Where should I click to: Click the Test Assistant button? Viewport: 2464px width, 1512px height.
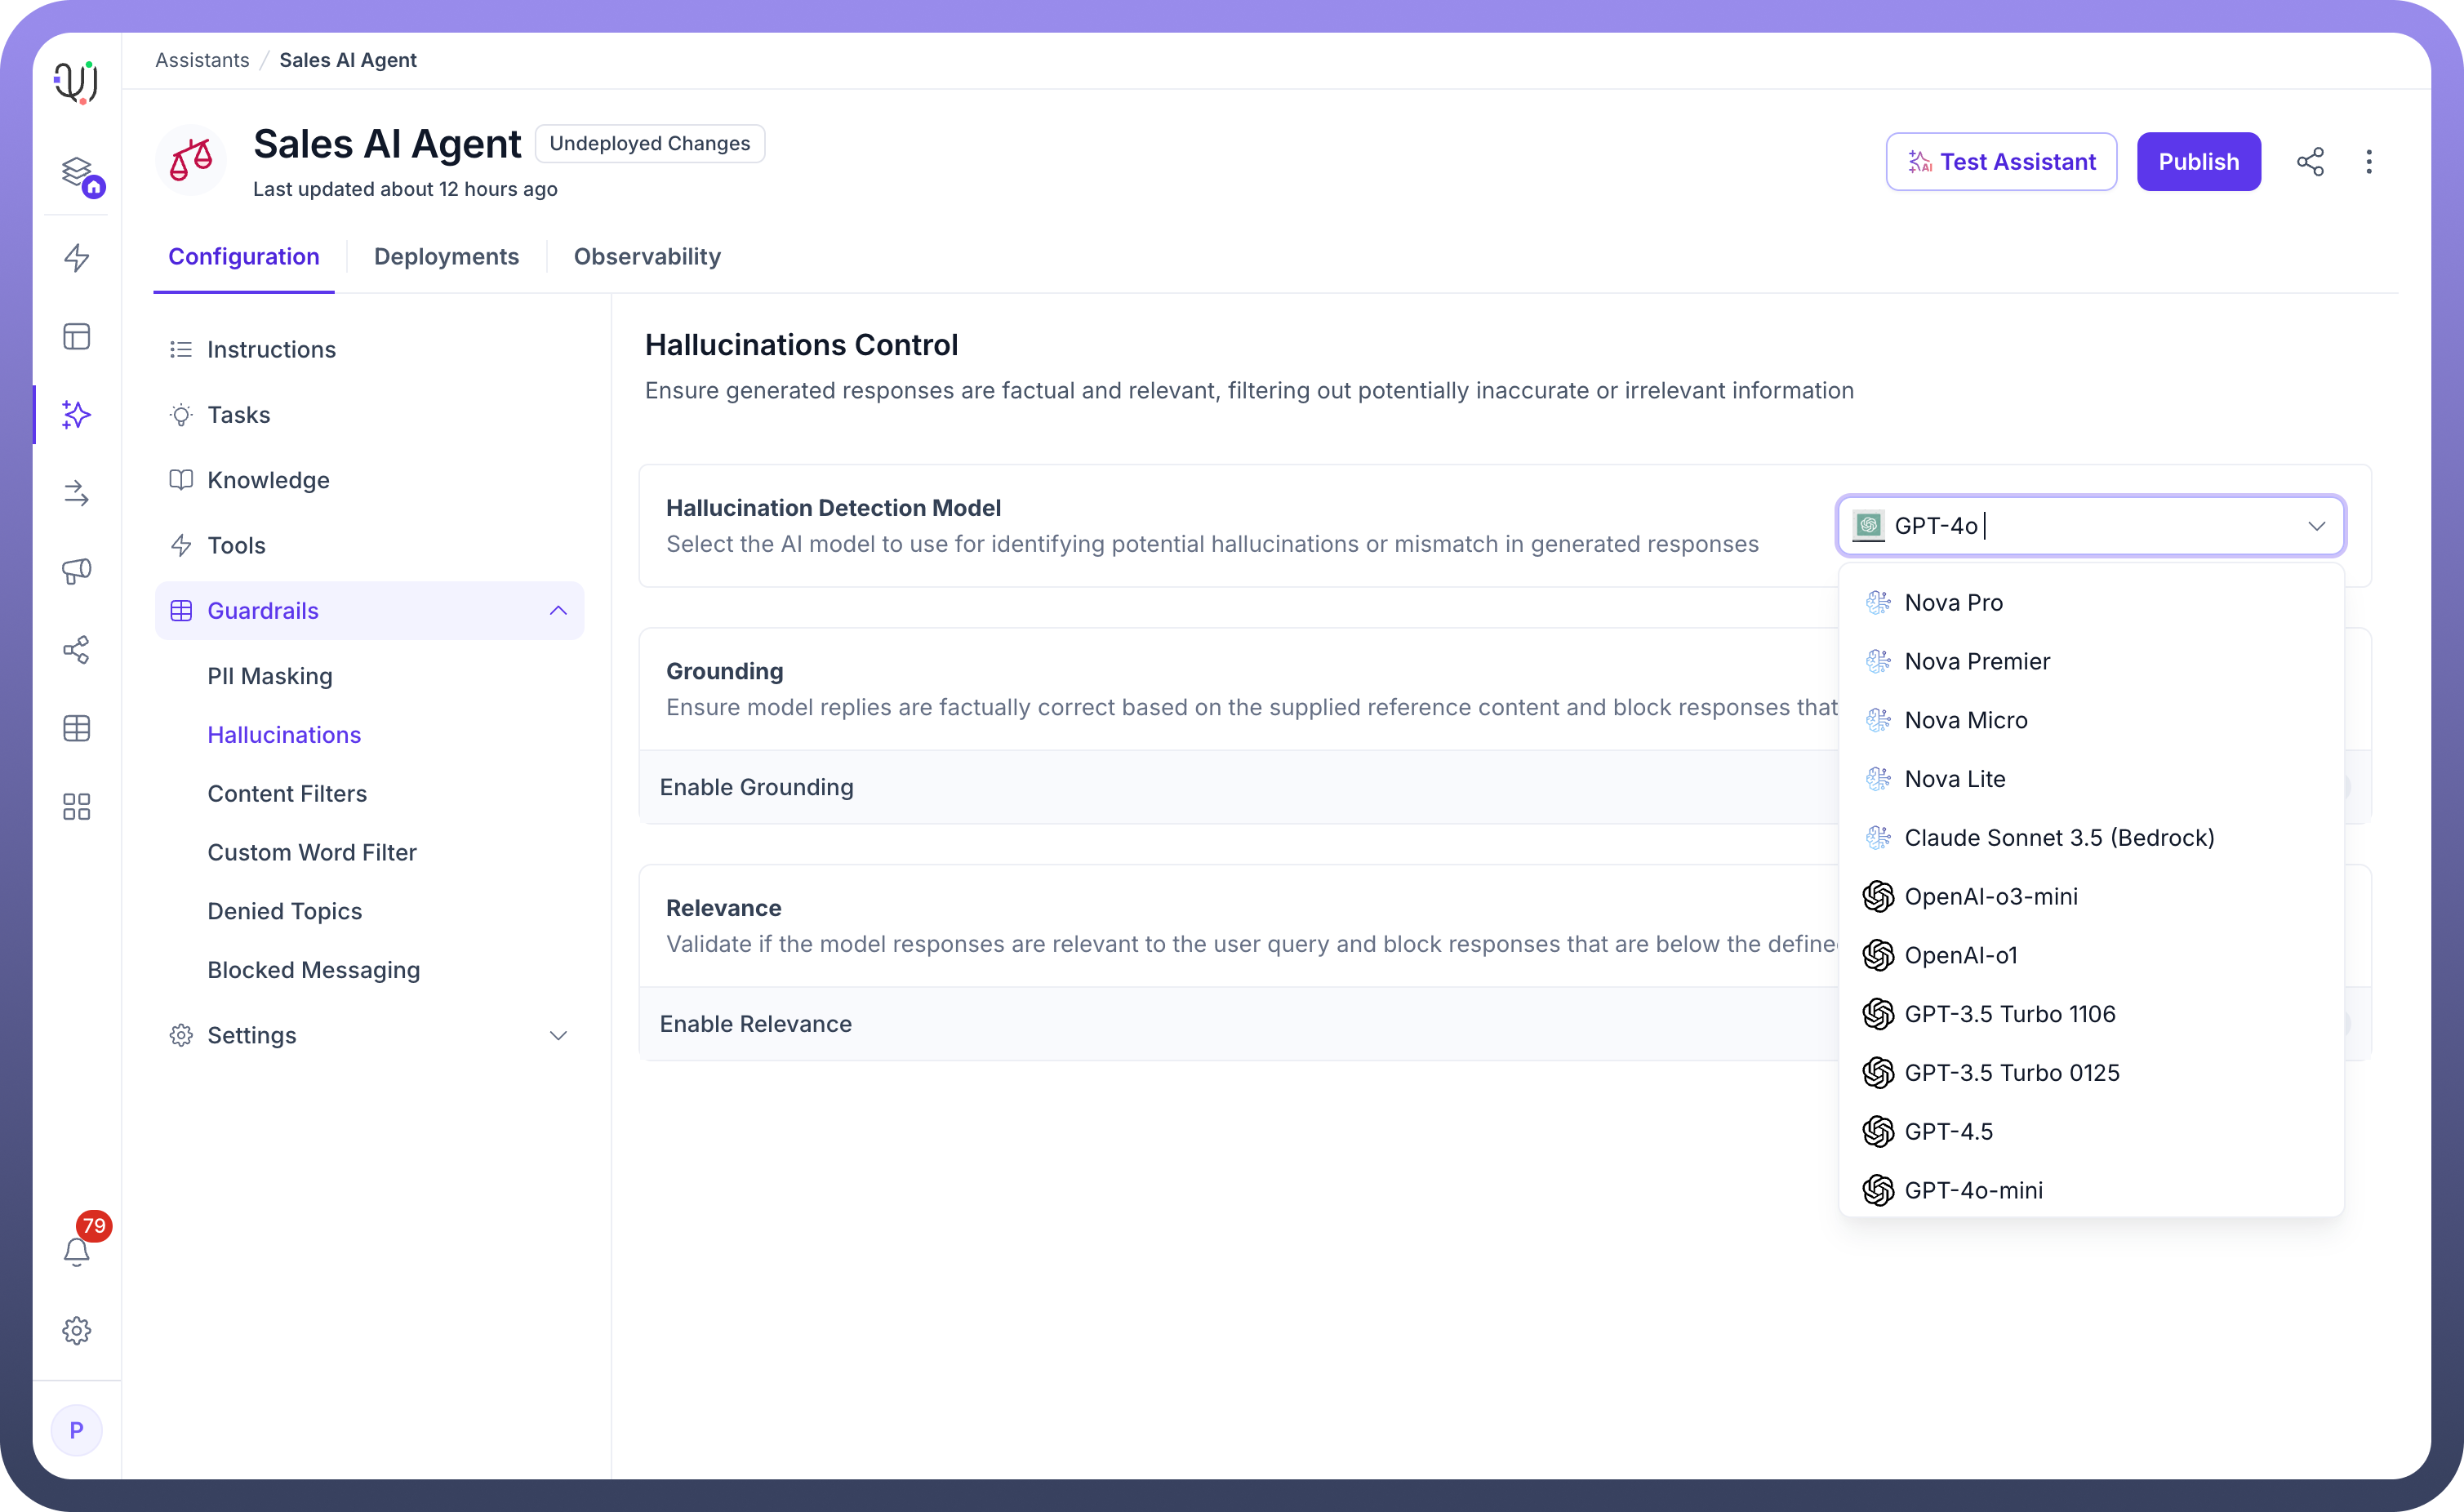[2001, 162]
